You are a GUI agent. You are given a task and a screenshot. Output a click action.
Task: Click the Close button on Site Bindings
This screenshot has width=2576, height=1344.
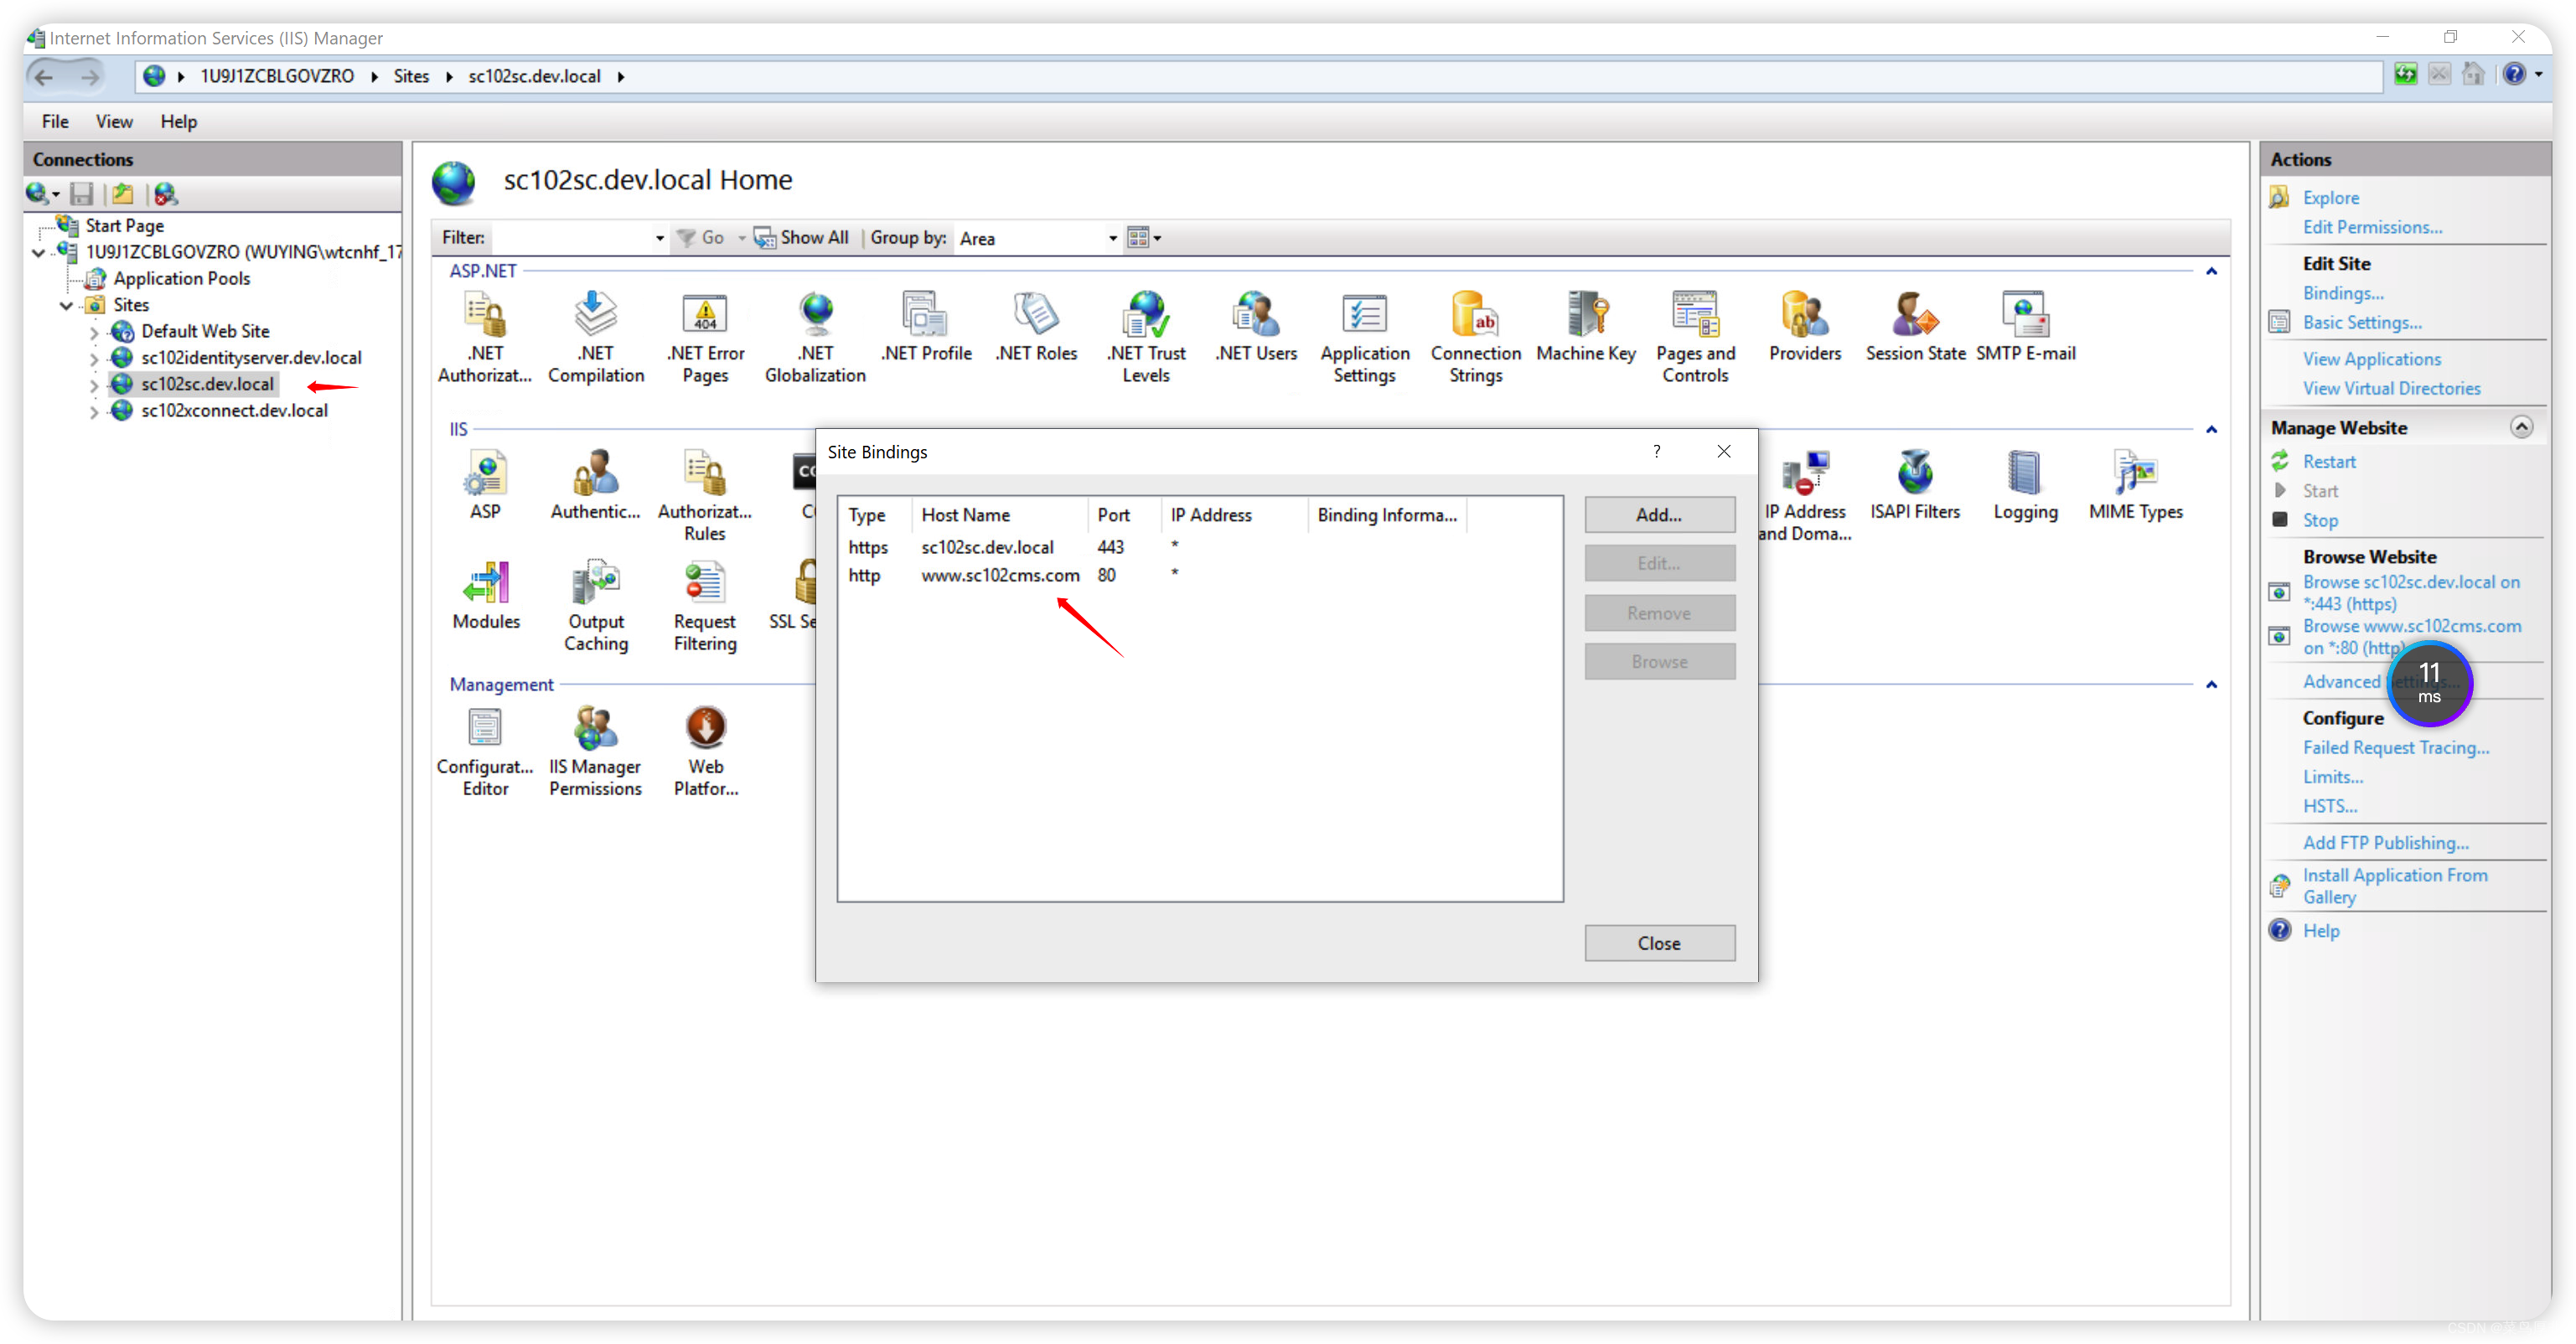(1658, 942)
